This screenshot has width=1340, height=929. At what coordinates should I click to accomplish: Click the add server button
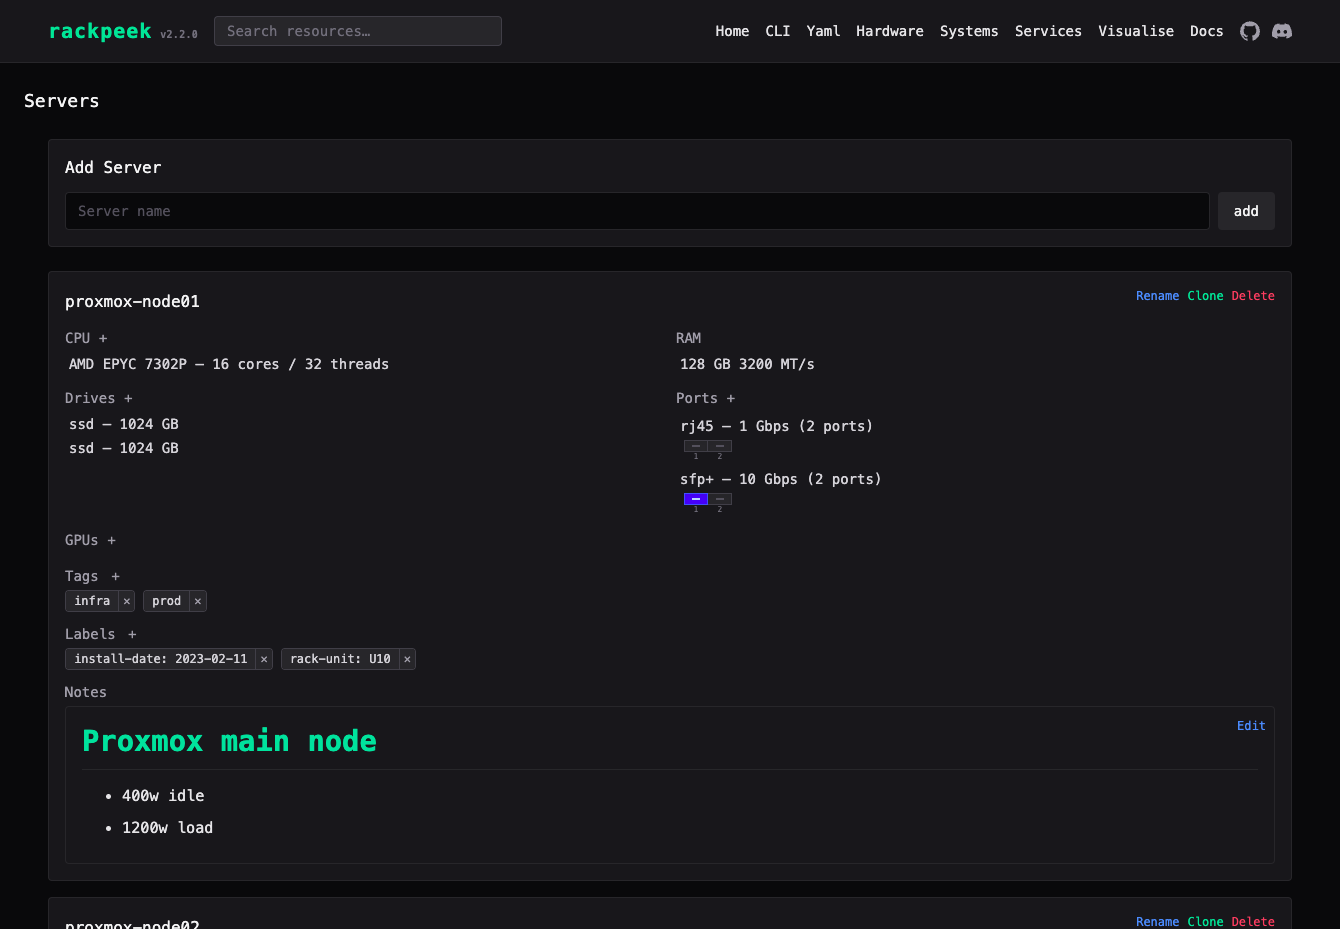coord(1246,211)
